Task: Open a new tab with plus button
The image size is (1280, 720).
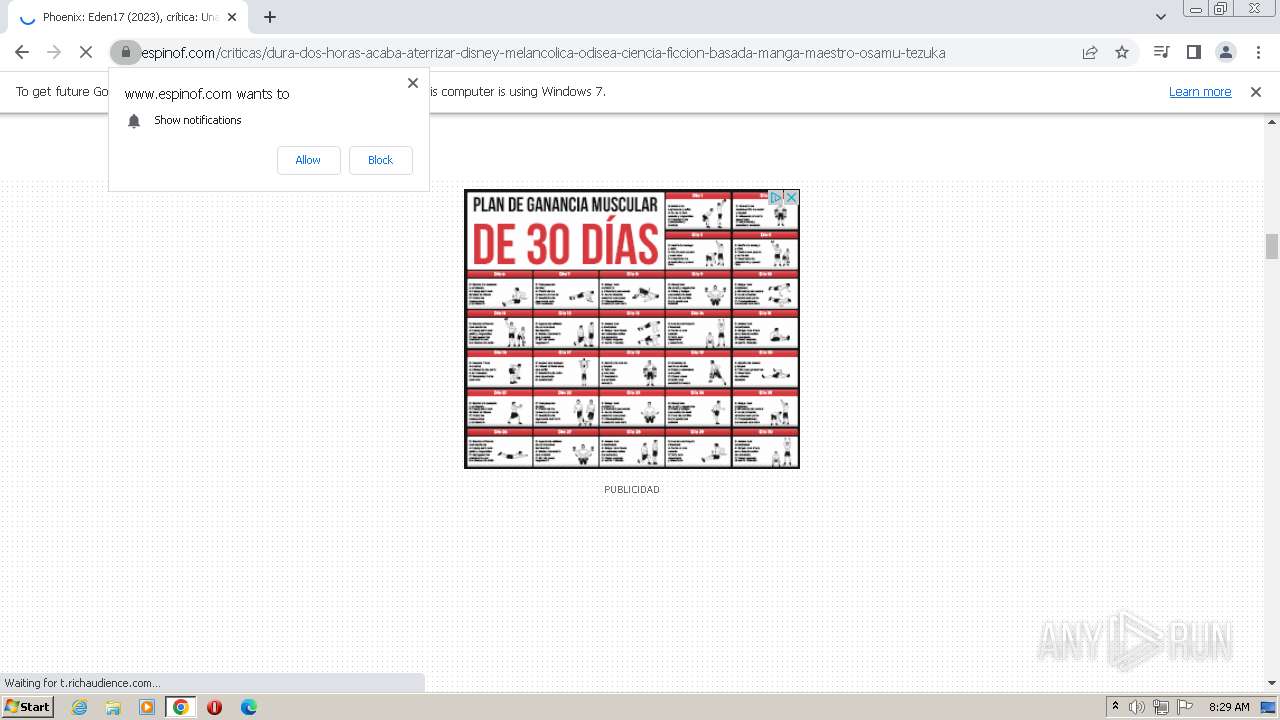Action: [270, 17]
